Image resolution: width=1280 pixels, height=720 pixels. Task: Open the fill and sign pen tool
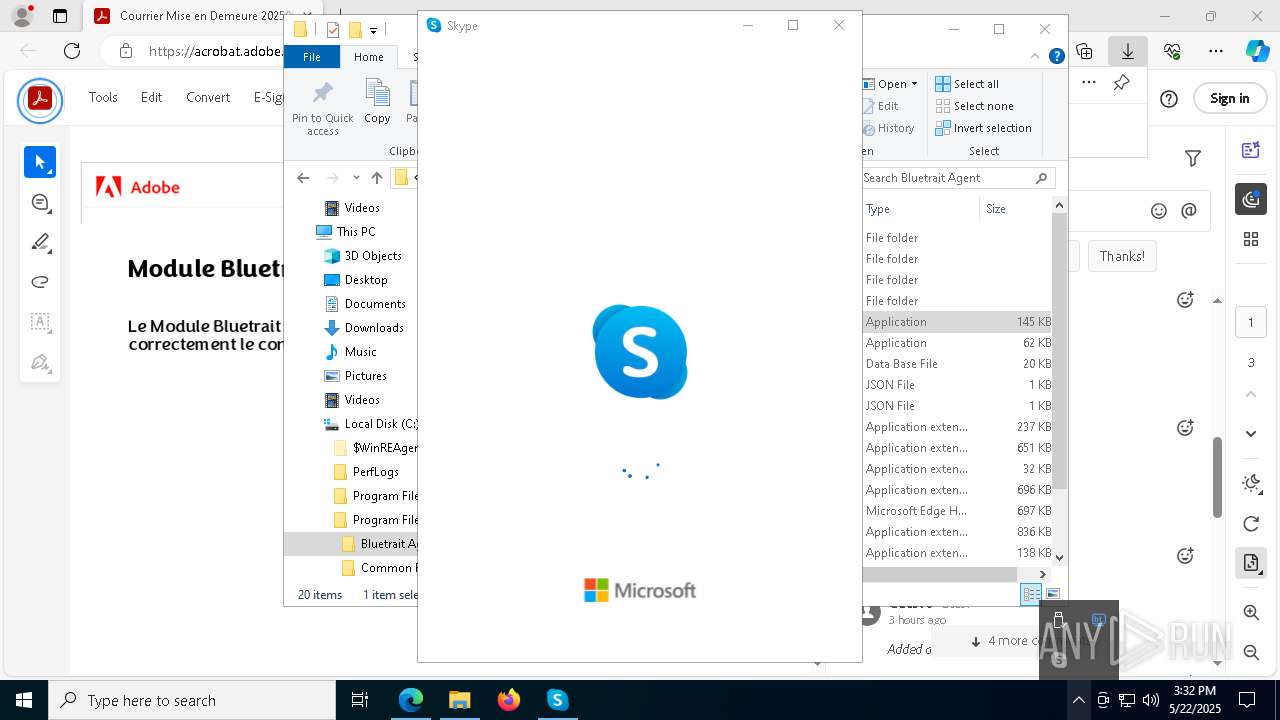40,362
